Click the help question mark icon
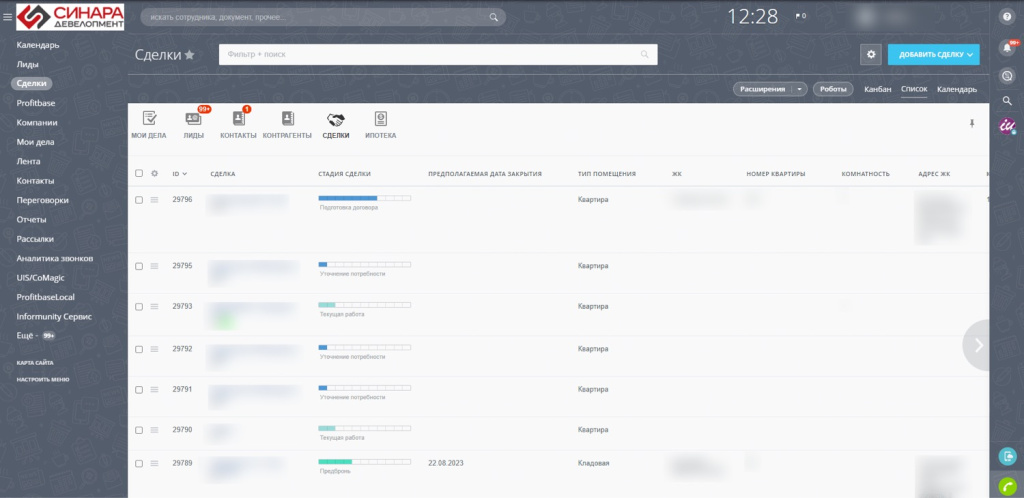Screen dimensions: 1024x498 1007,17
